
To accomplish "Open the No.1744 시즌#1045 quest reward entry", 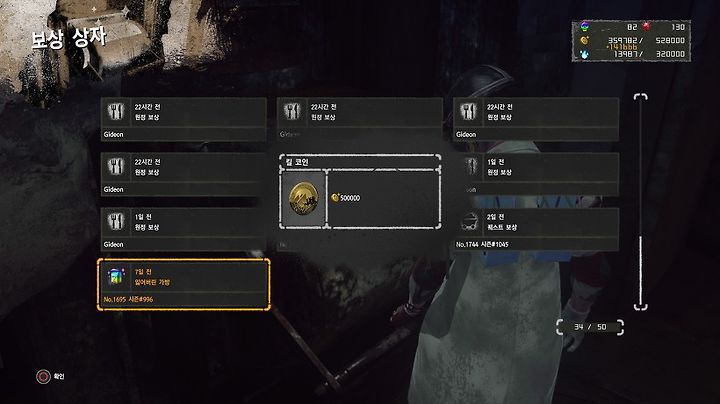I will (x=535, y=230).
